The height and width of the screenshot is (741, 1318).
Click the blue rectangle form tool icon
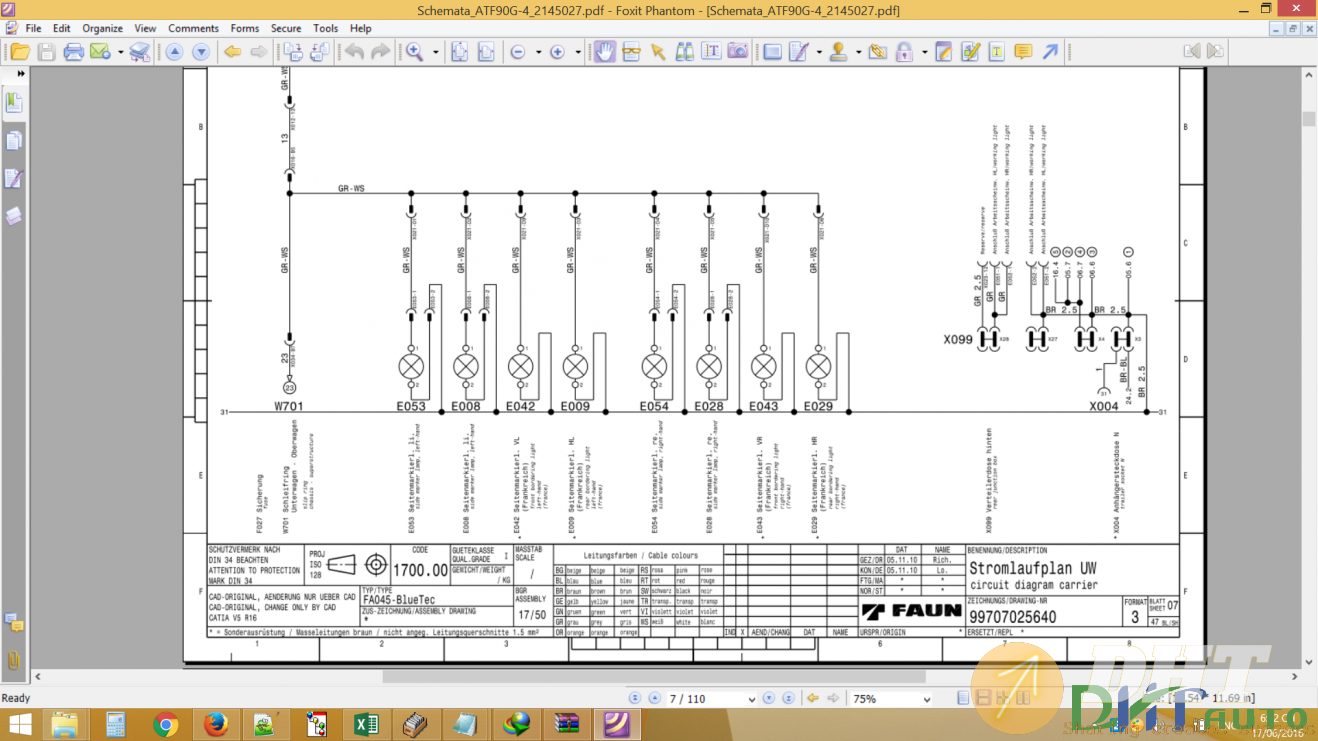tap(772, 52)
